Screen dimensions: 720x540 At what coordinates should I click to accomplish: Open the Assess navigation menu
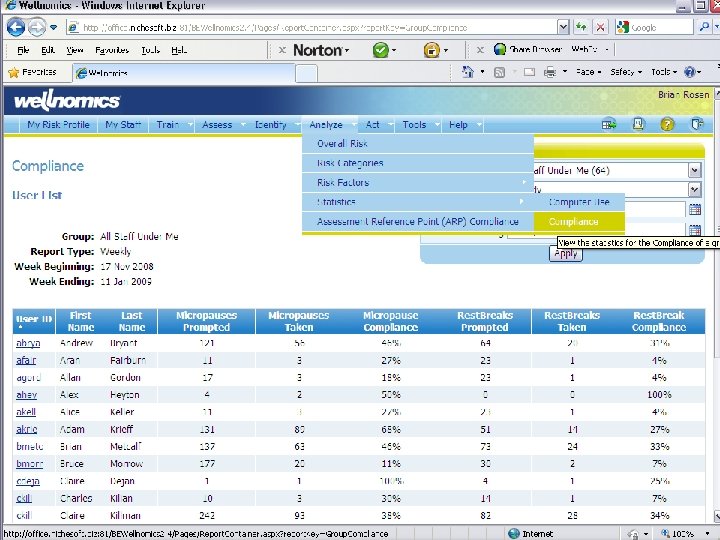(221, 124)
